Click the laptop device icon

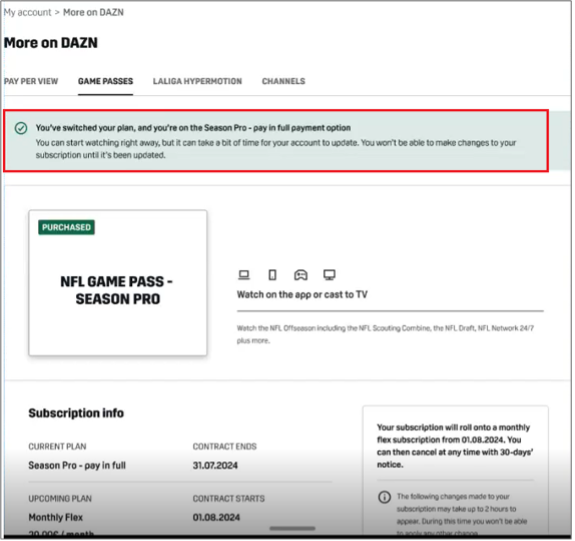click(244, 275)
